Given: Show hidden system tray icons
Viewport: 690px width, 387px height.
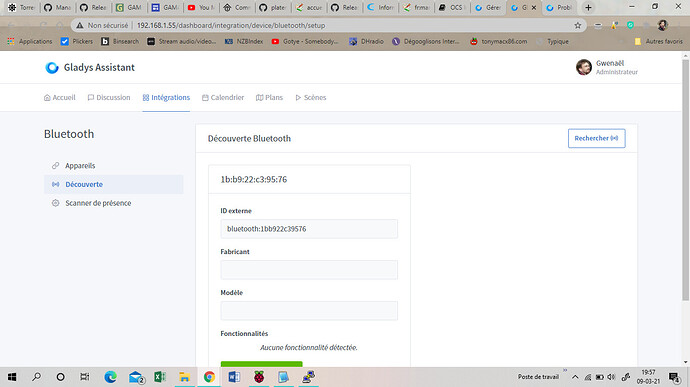Looking at the screenshot, I should (x=575, y=377).
